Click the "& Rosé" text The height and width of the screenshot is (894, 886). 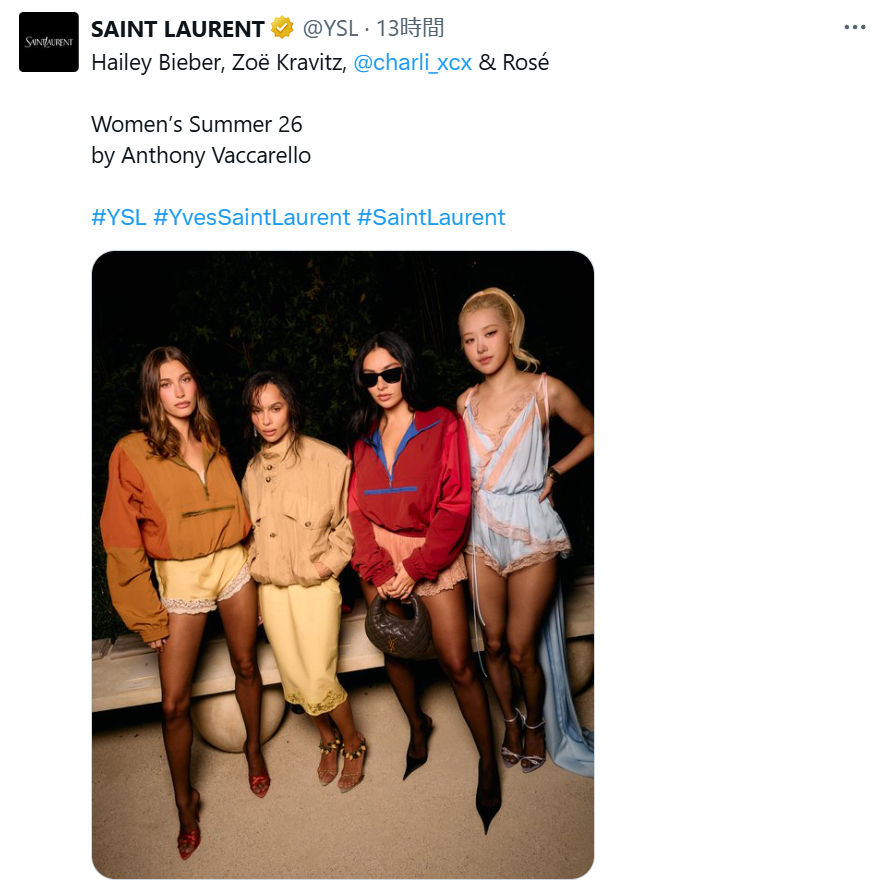click(514, 62)
